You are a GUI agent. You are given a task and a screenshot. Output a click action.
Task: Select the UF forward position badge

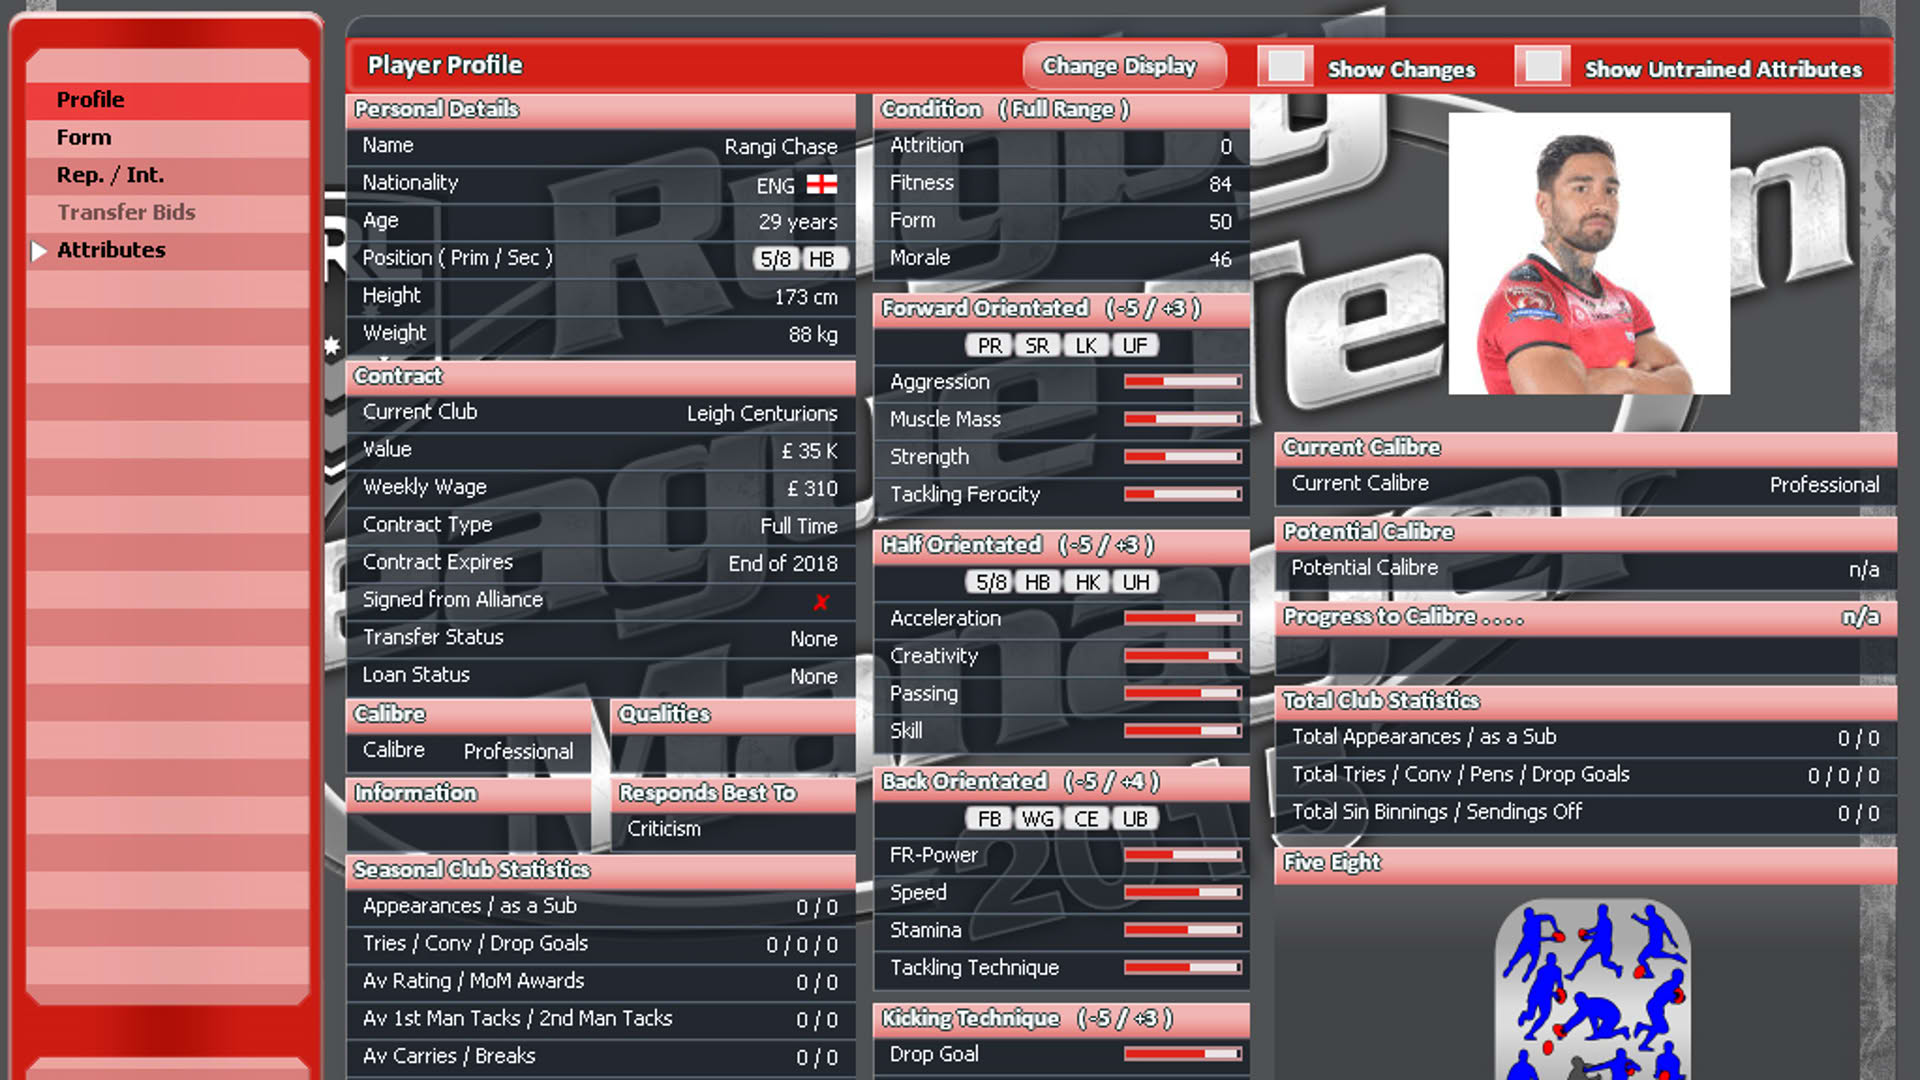[1134, 346]
